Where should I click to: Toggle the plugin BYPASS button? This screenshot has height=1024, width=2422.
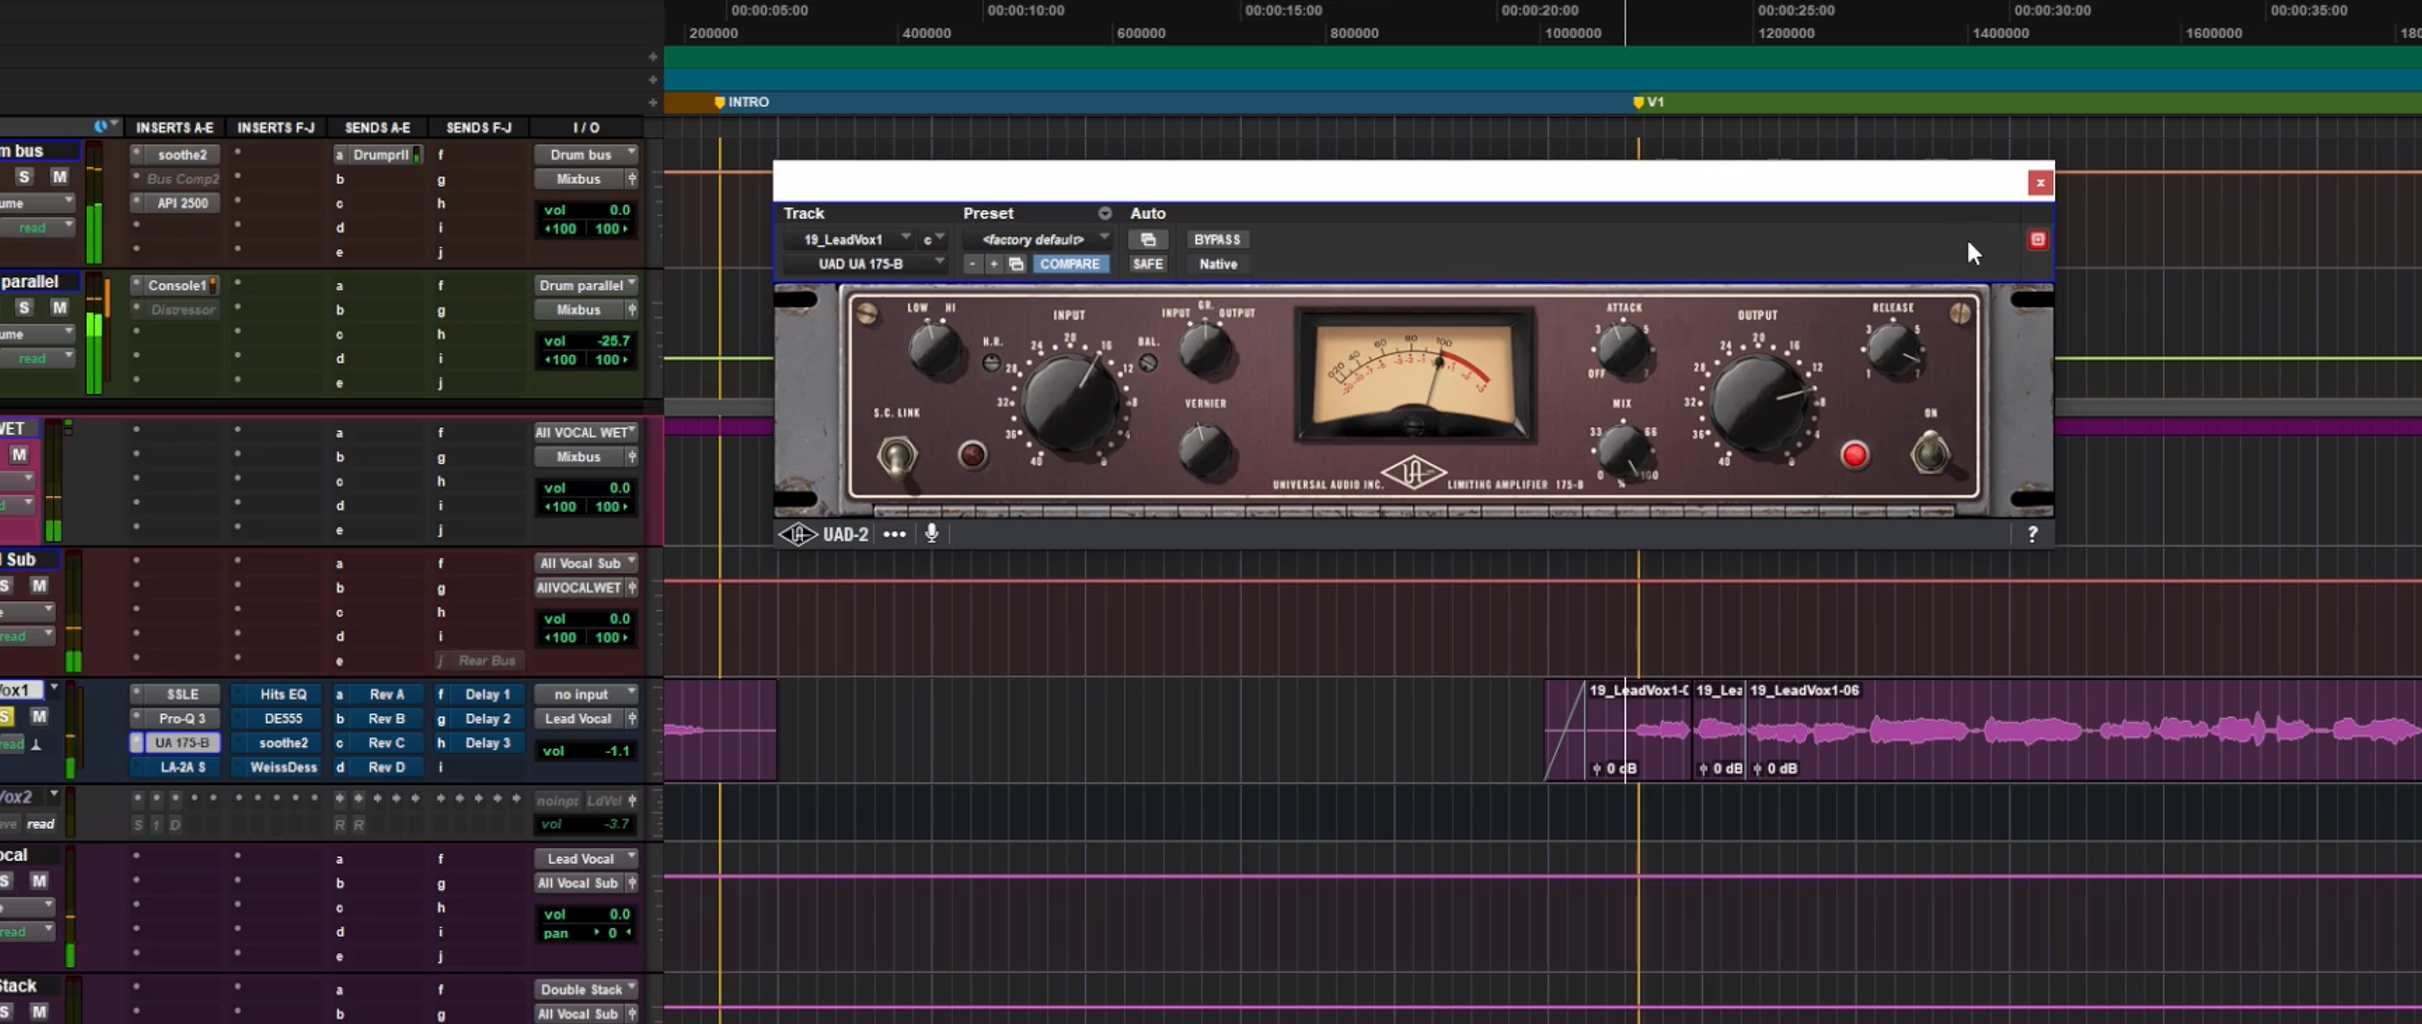[x=1216, y=240]
